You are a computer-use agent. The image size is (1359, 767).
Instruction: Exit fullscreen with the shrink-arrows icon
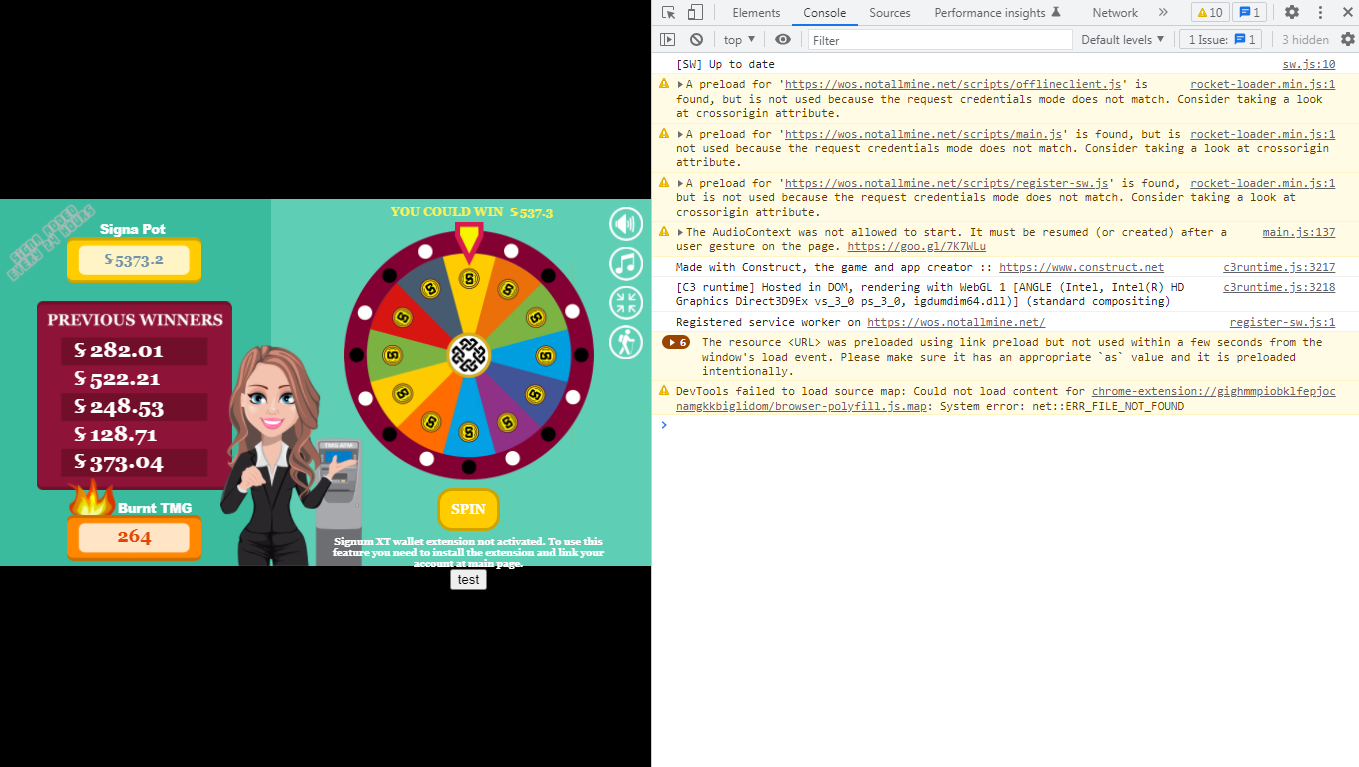pos(625,303)
